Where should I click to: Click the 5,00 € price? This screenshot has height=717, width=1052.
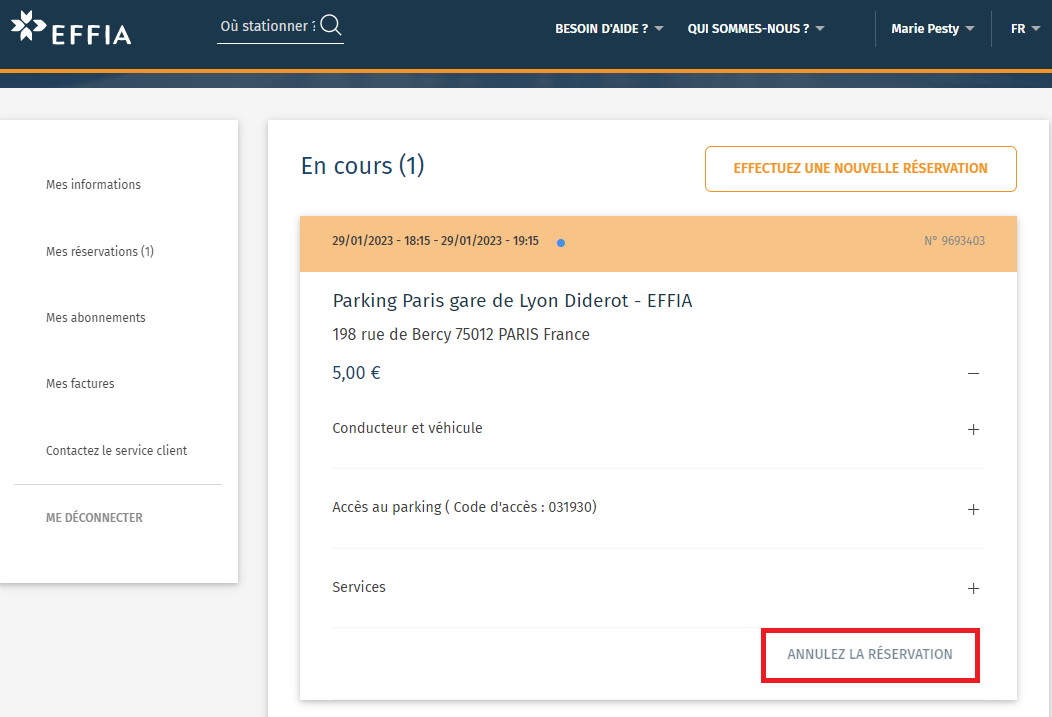click(x=356, y=373)
